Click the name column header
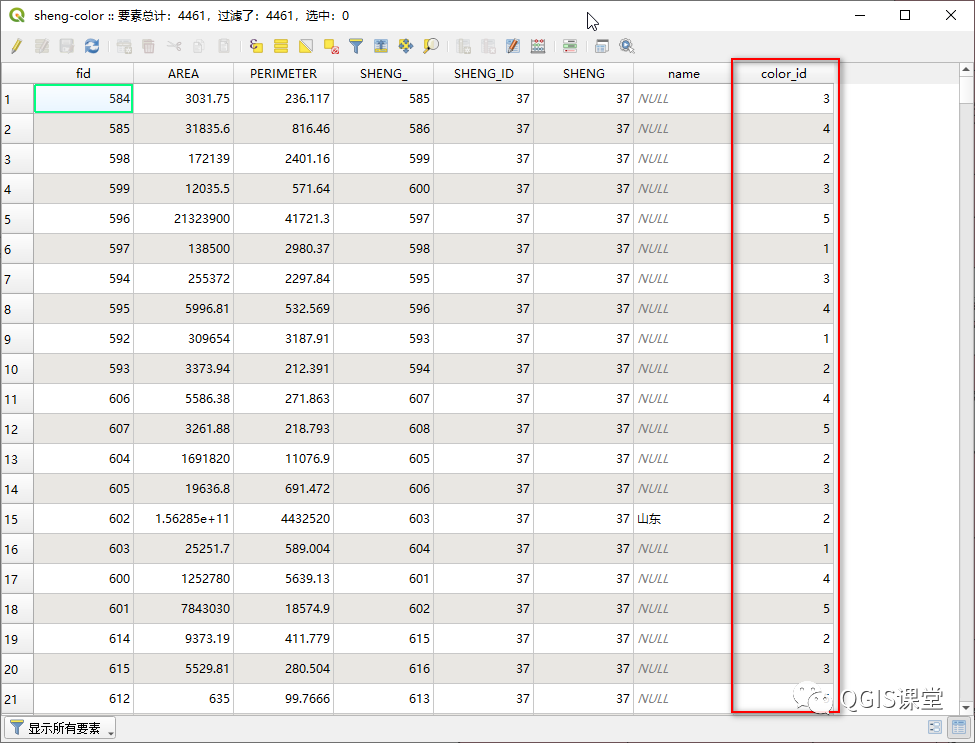Viewport: 975px width, 743px height. coord(683,73)
